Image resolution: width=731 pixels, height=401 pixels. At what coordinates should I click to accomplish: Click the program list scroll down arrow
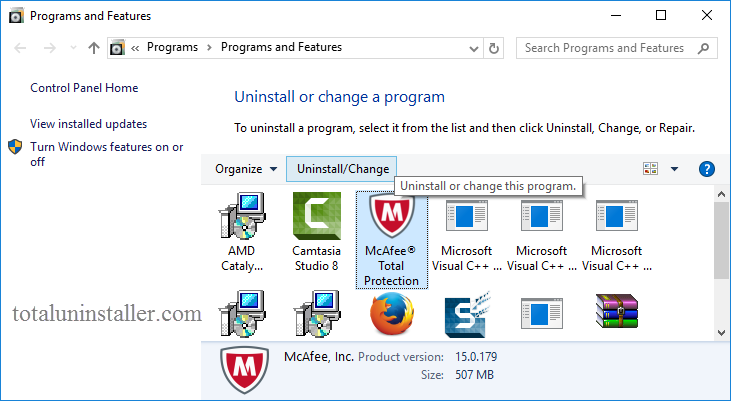click(722, 332)
